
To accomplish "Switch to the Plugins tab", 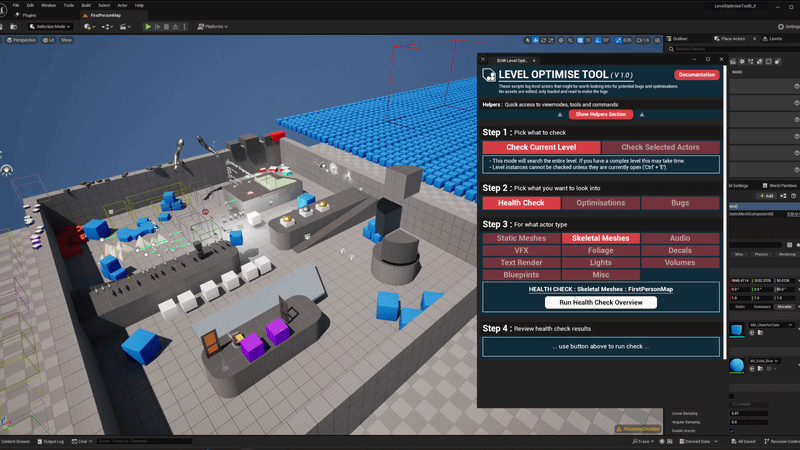I will click(27, 15).
